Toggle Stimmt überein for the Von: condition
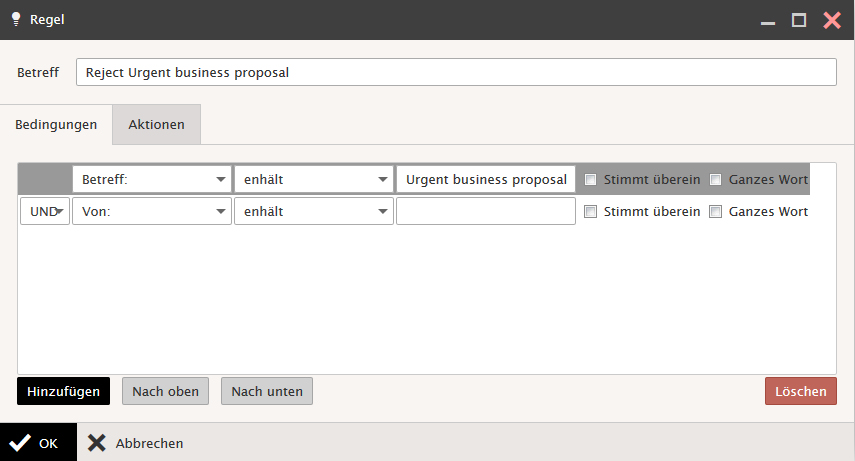The height and width of the screenshot is (461, 855). point(591,212)
